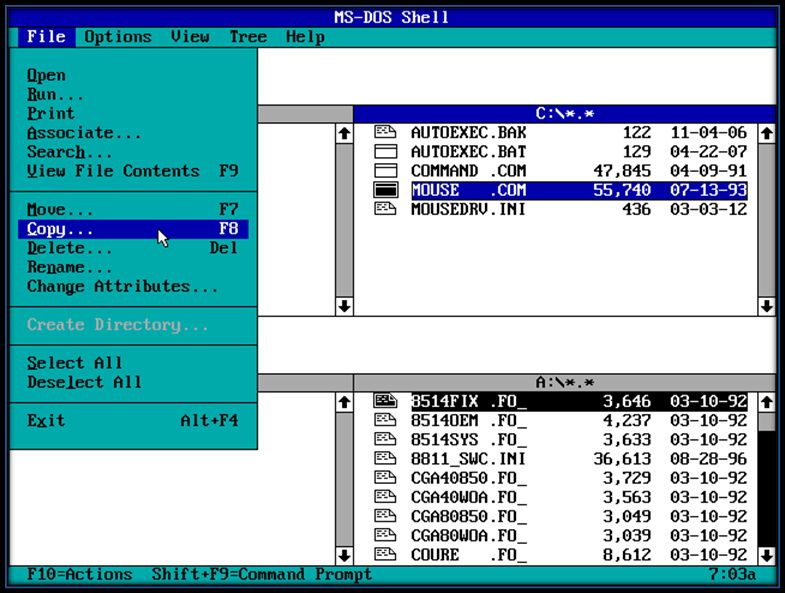Image resolution: width=785 pixels, height=593 pixels.
Task: Choose Open from the File menu
Action: [x=133, y=75]
